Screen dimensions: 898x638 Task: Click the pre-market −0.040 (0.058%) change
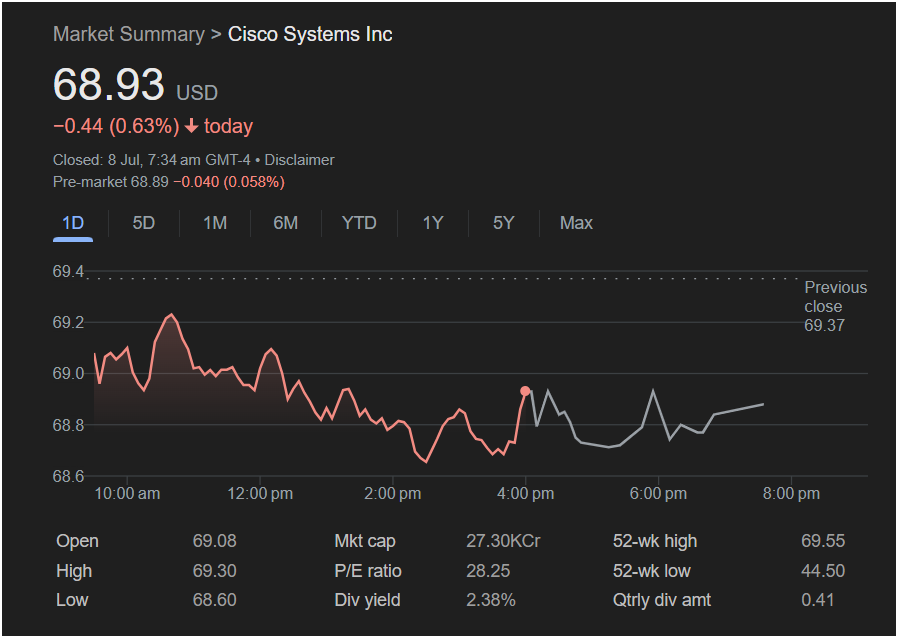pyautogui.click(x=229, y=182)
